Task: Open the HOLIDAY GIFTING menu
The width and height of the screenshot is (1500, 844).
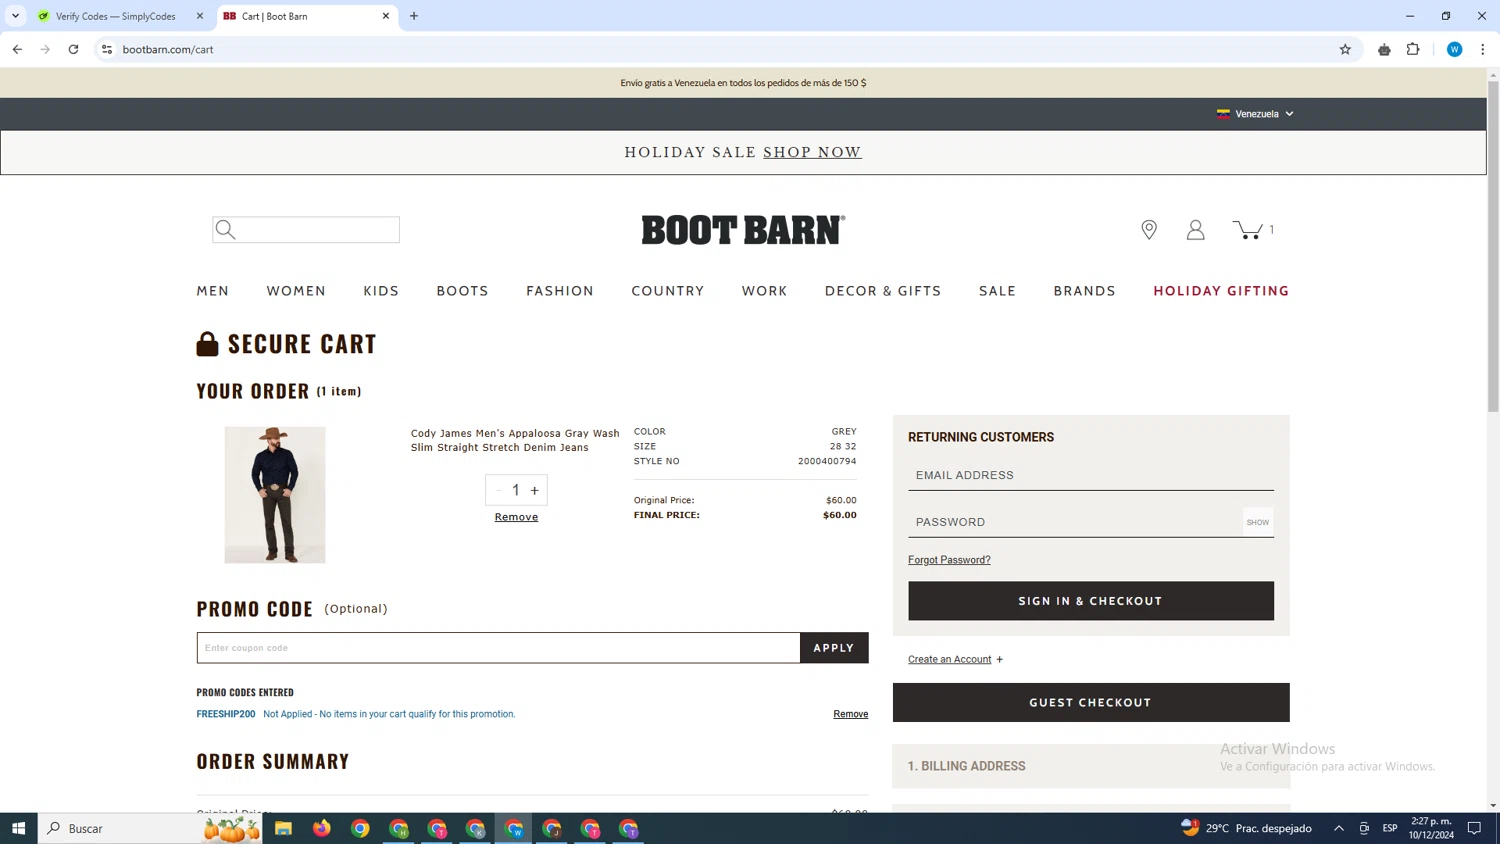Action: point(1221,291)
